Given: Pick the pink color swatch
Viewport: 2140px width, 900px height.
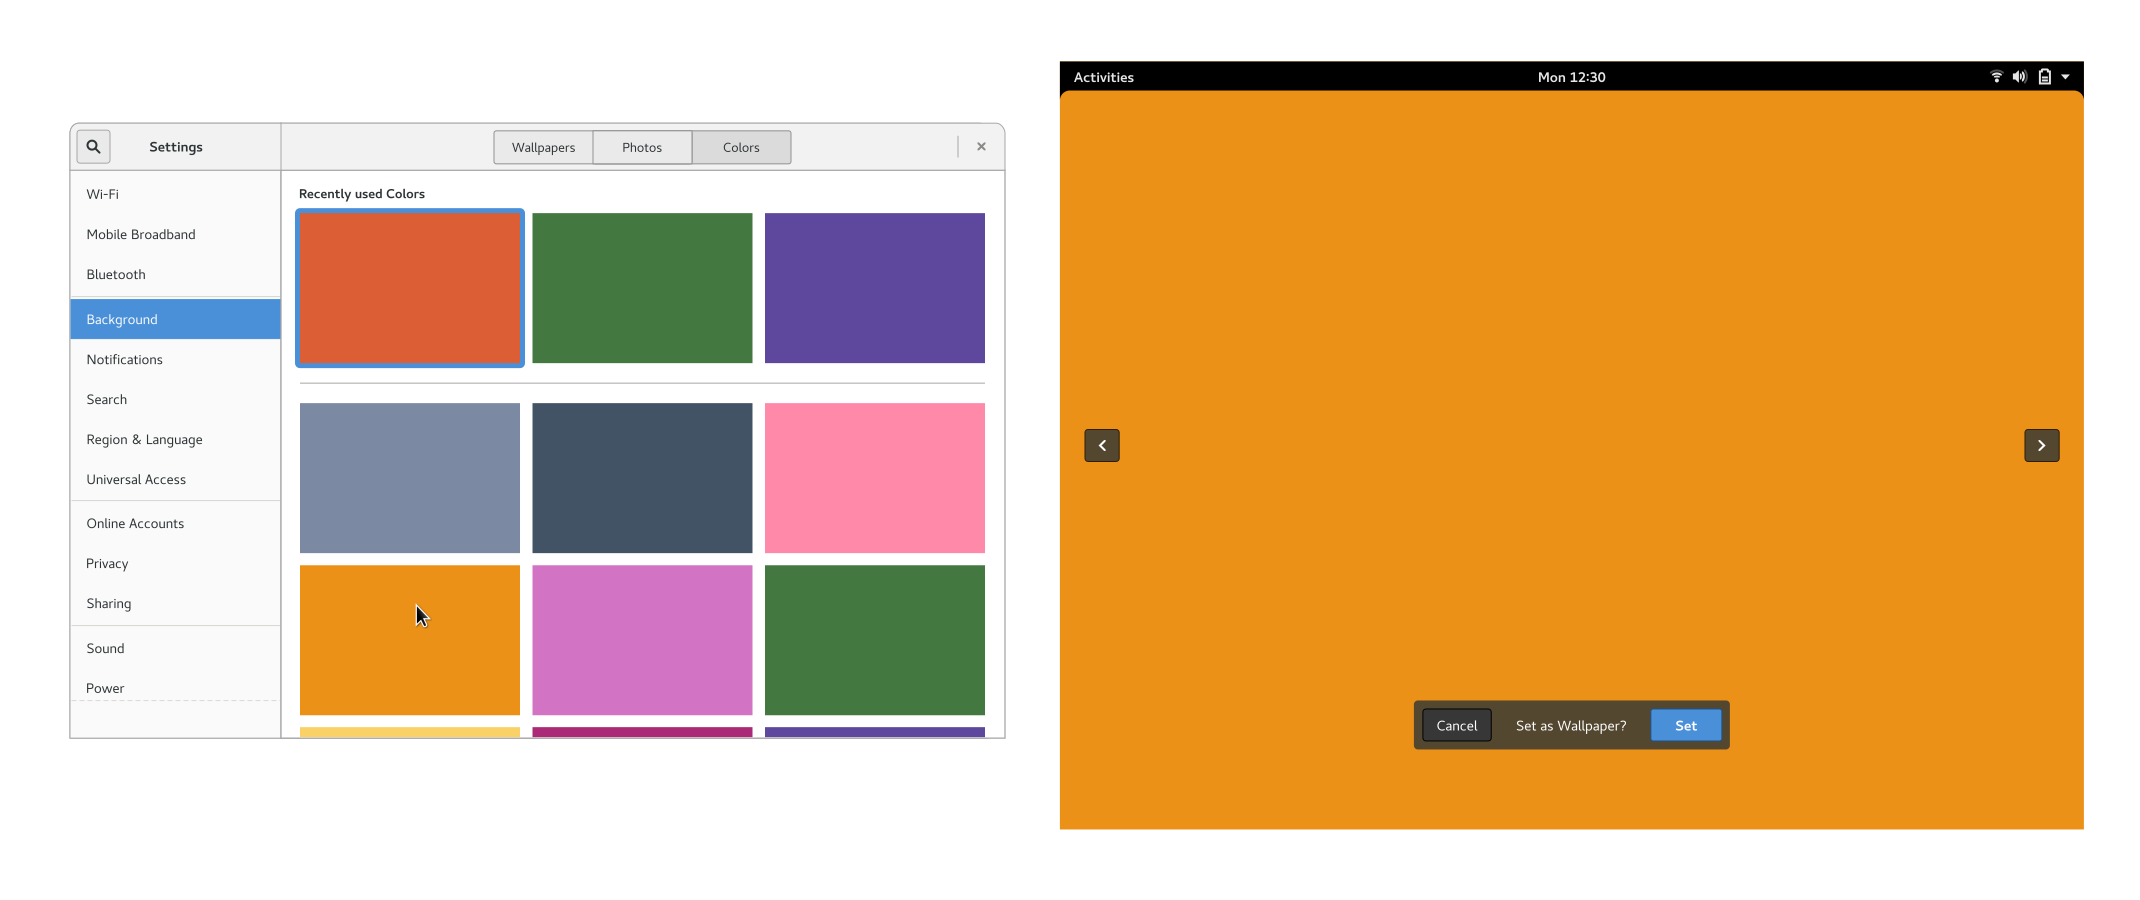Looking at the screenshot, I should tap(875, 478).
